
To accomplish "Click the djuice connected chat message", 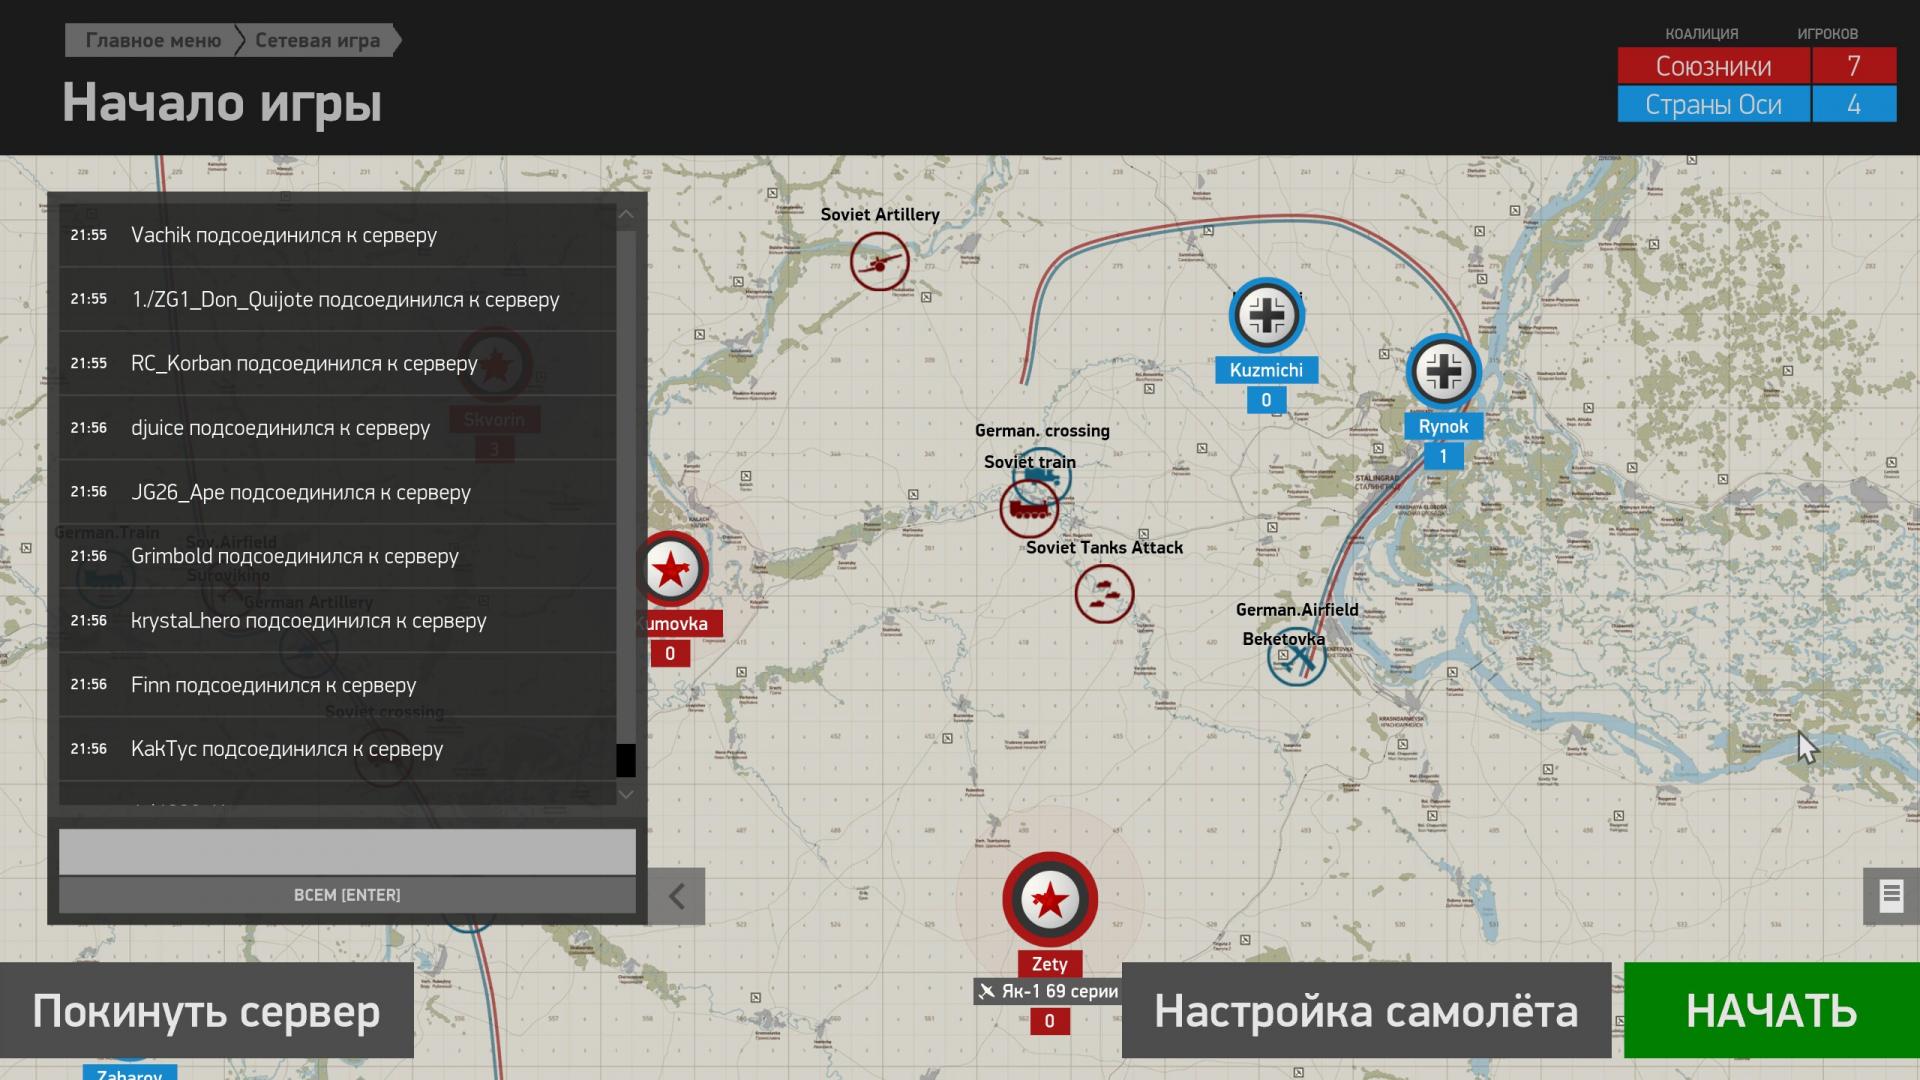I will coord(337,428).
